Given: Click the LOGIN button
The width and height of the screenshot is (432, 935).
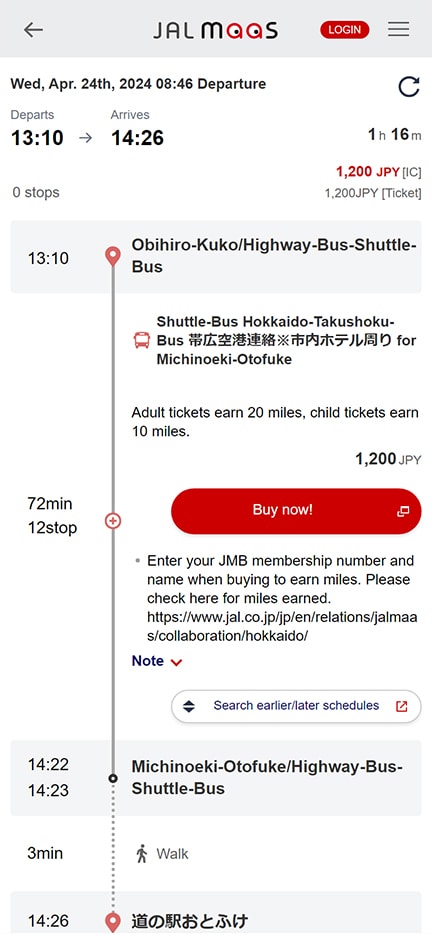Looking at the screenshot, I should [x=345, y=30].
